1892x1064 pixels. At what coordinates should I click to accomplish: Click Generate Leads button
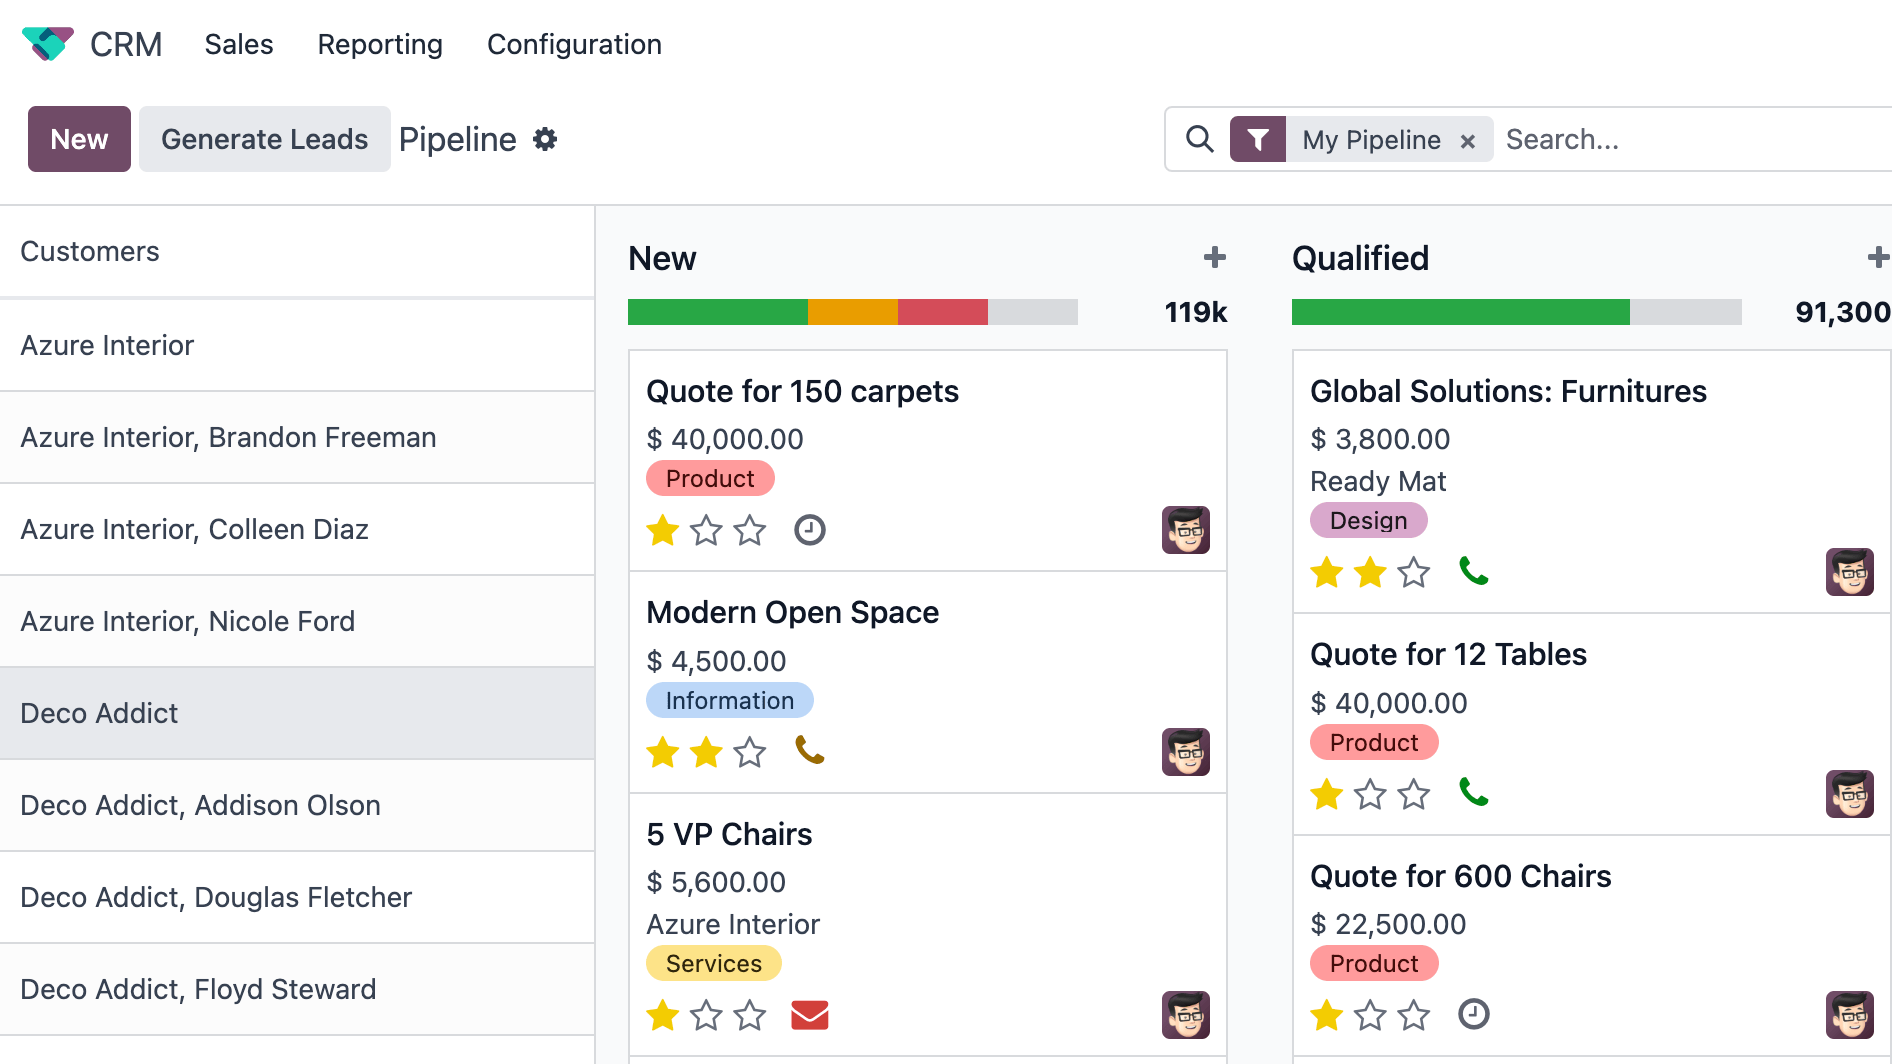click(x=264, y=139)
